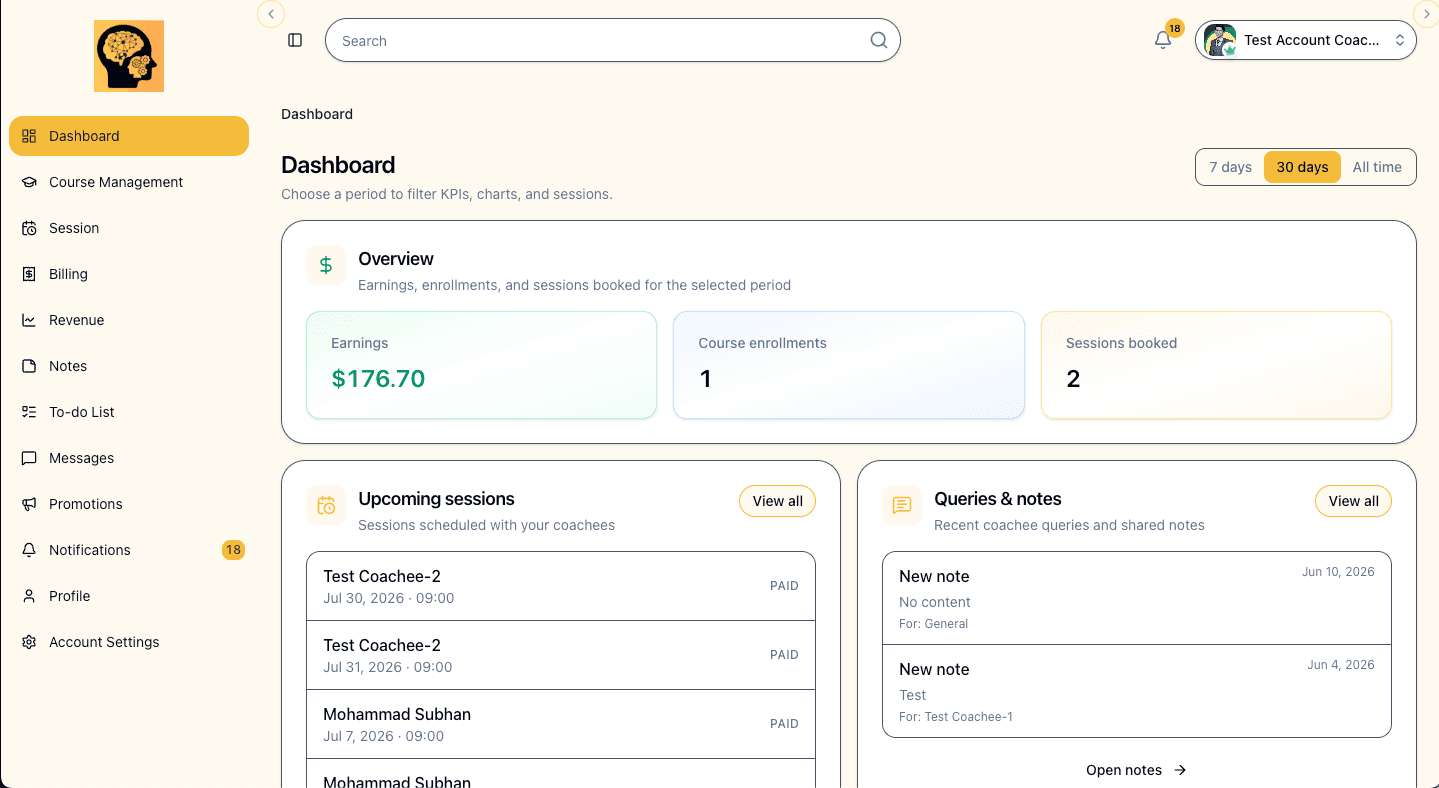
Task: Click the Dashboard grid icon in sidebar
Action: pos(29,136)
